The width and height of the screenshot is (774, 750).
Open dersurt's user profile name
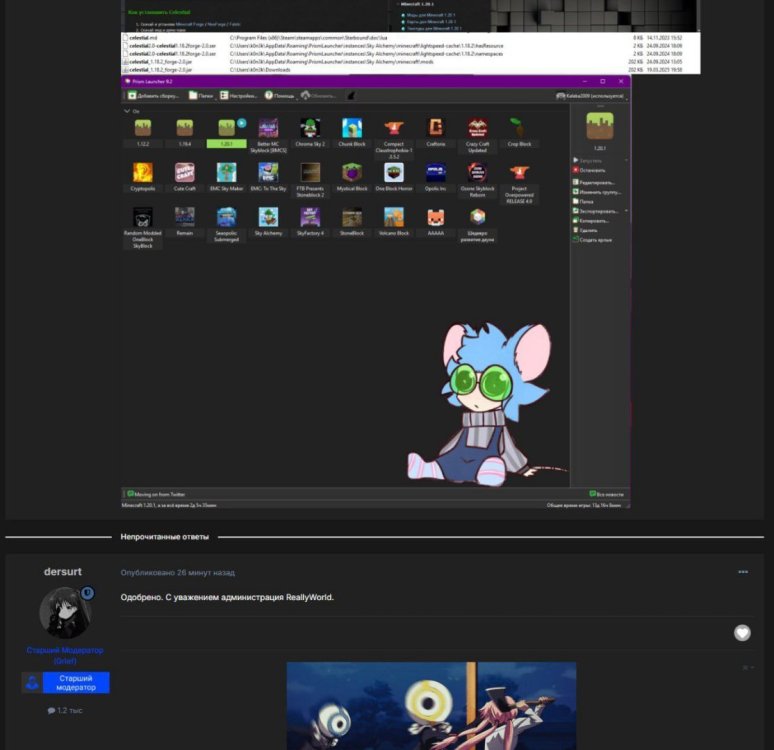[x=63, y=572]
